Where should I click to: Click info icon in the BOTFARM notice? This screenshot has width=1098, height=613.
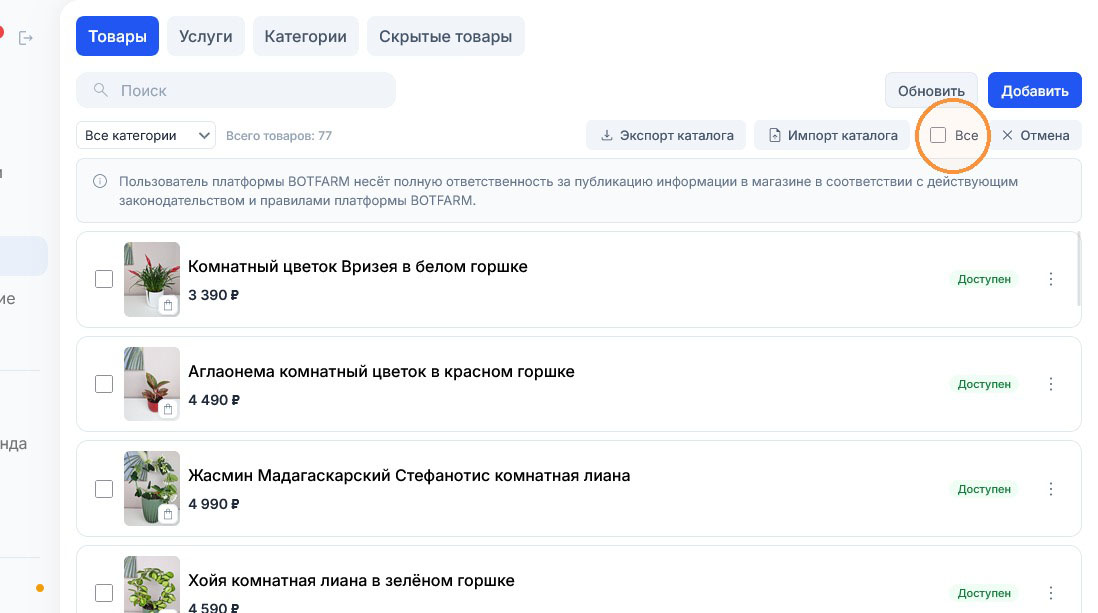[100, 181]
